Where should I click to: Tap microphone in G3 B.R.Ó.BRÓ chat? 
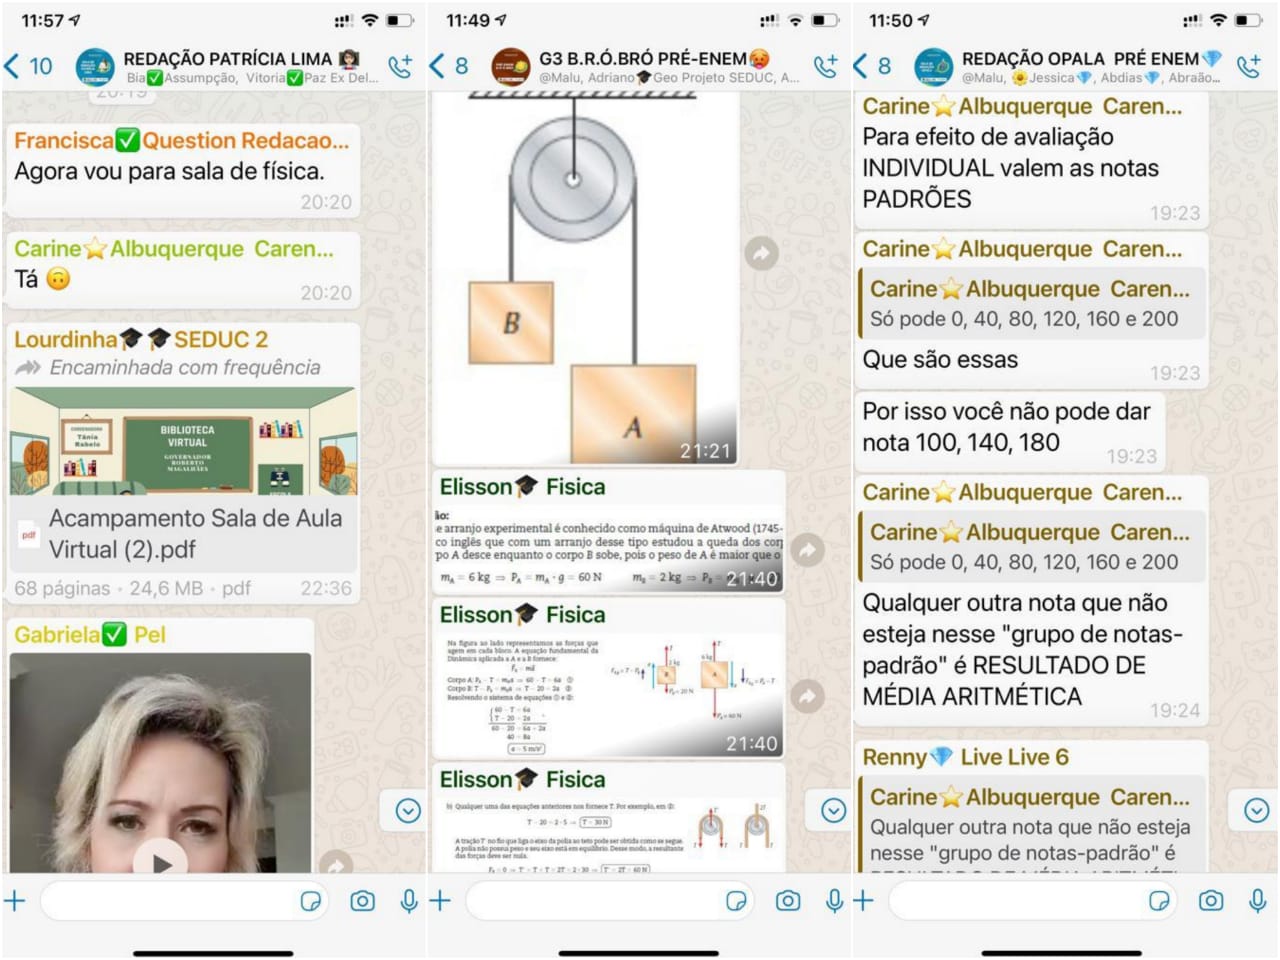[835, 901]
